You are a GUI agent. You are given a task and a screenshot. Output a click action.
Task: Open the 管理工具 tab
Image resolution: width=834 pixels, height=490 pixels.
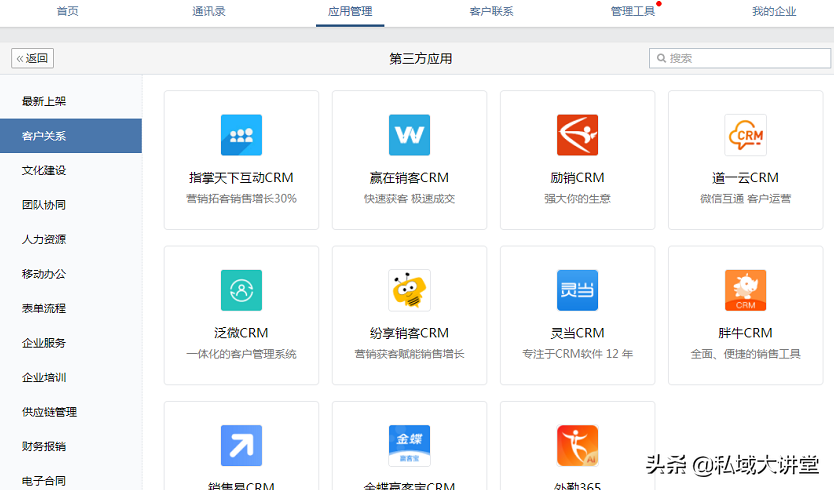coord(632,11)
